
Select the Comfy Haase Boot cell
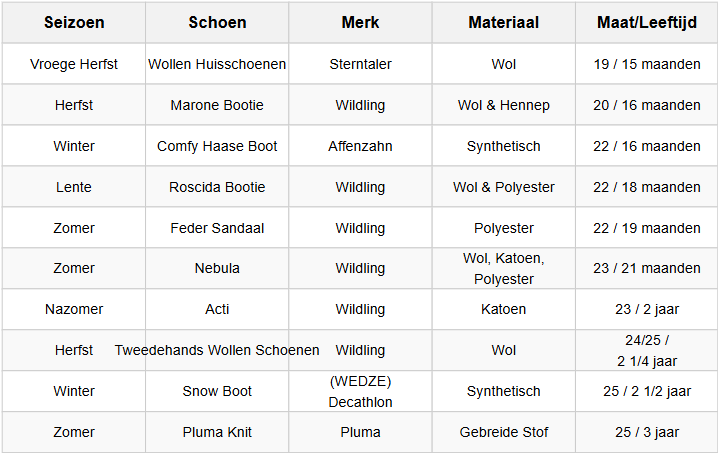217,146
